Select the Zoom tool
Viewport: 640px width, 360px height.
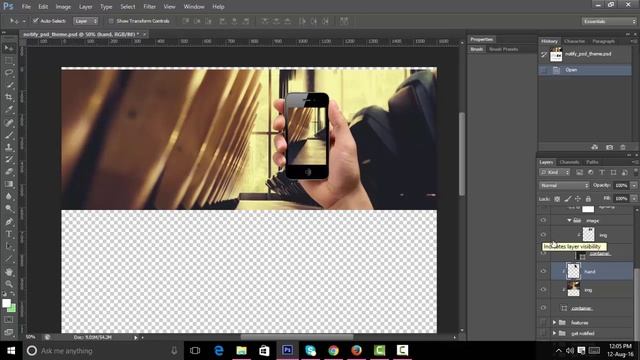(x=9, y=284)
